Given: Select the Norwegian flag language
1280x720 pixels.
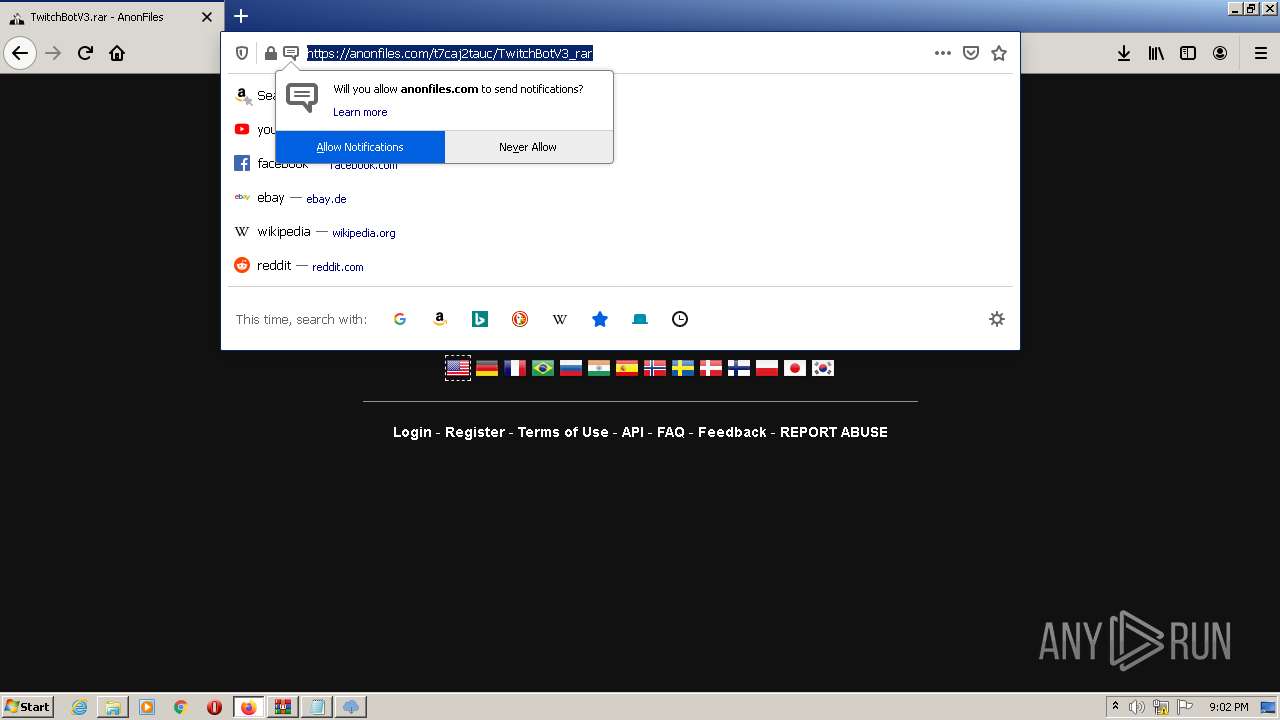Looking at the screenshot, I should (x=655, y=368).
